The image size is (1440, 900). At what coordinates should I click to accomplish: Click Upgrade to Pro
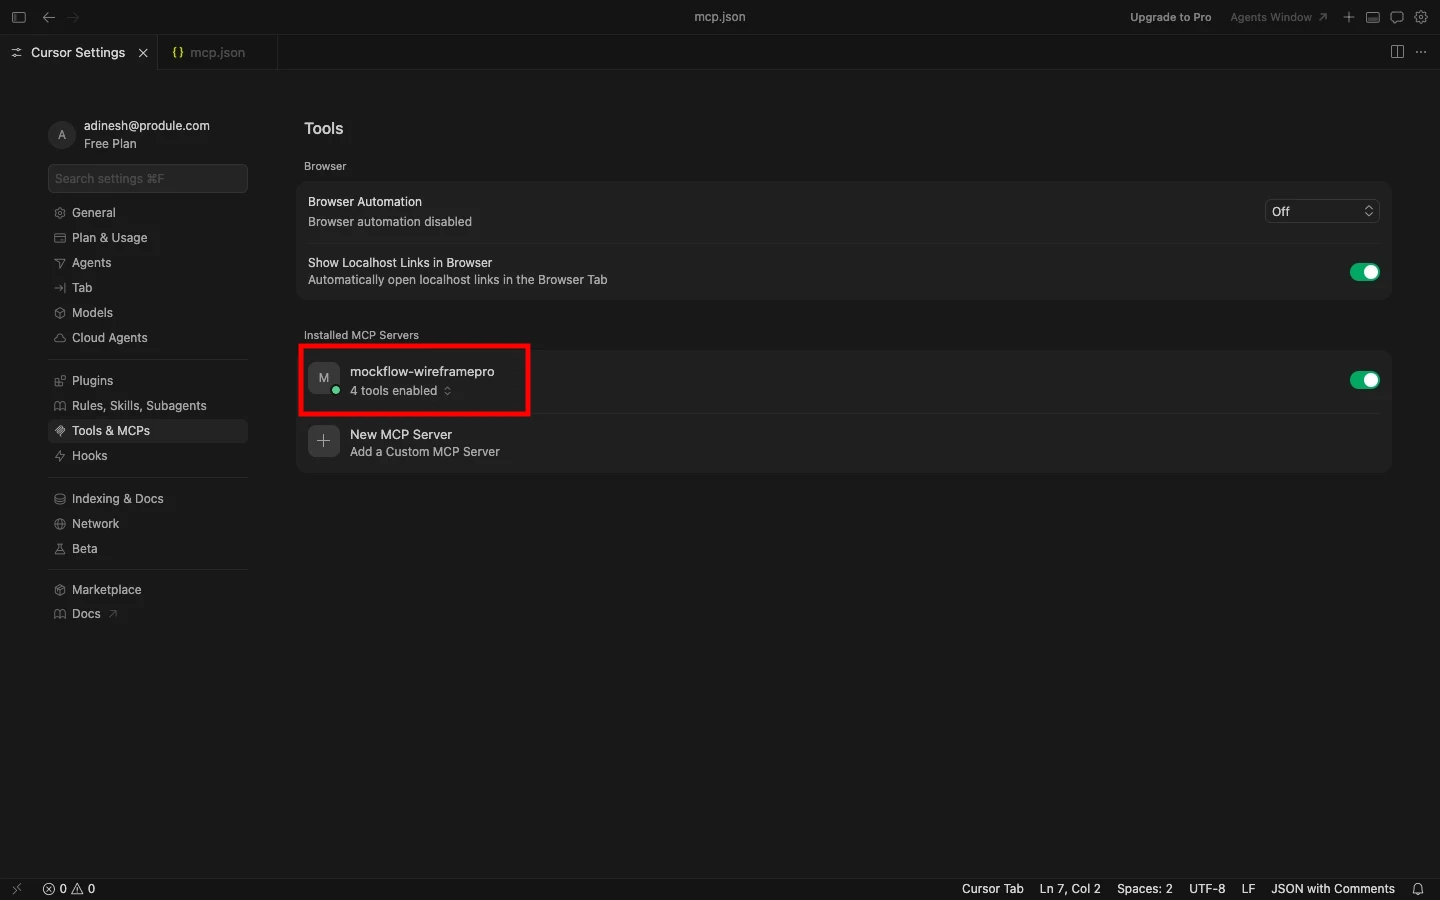(x=1170, y=17)
